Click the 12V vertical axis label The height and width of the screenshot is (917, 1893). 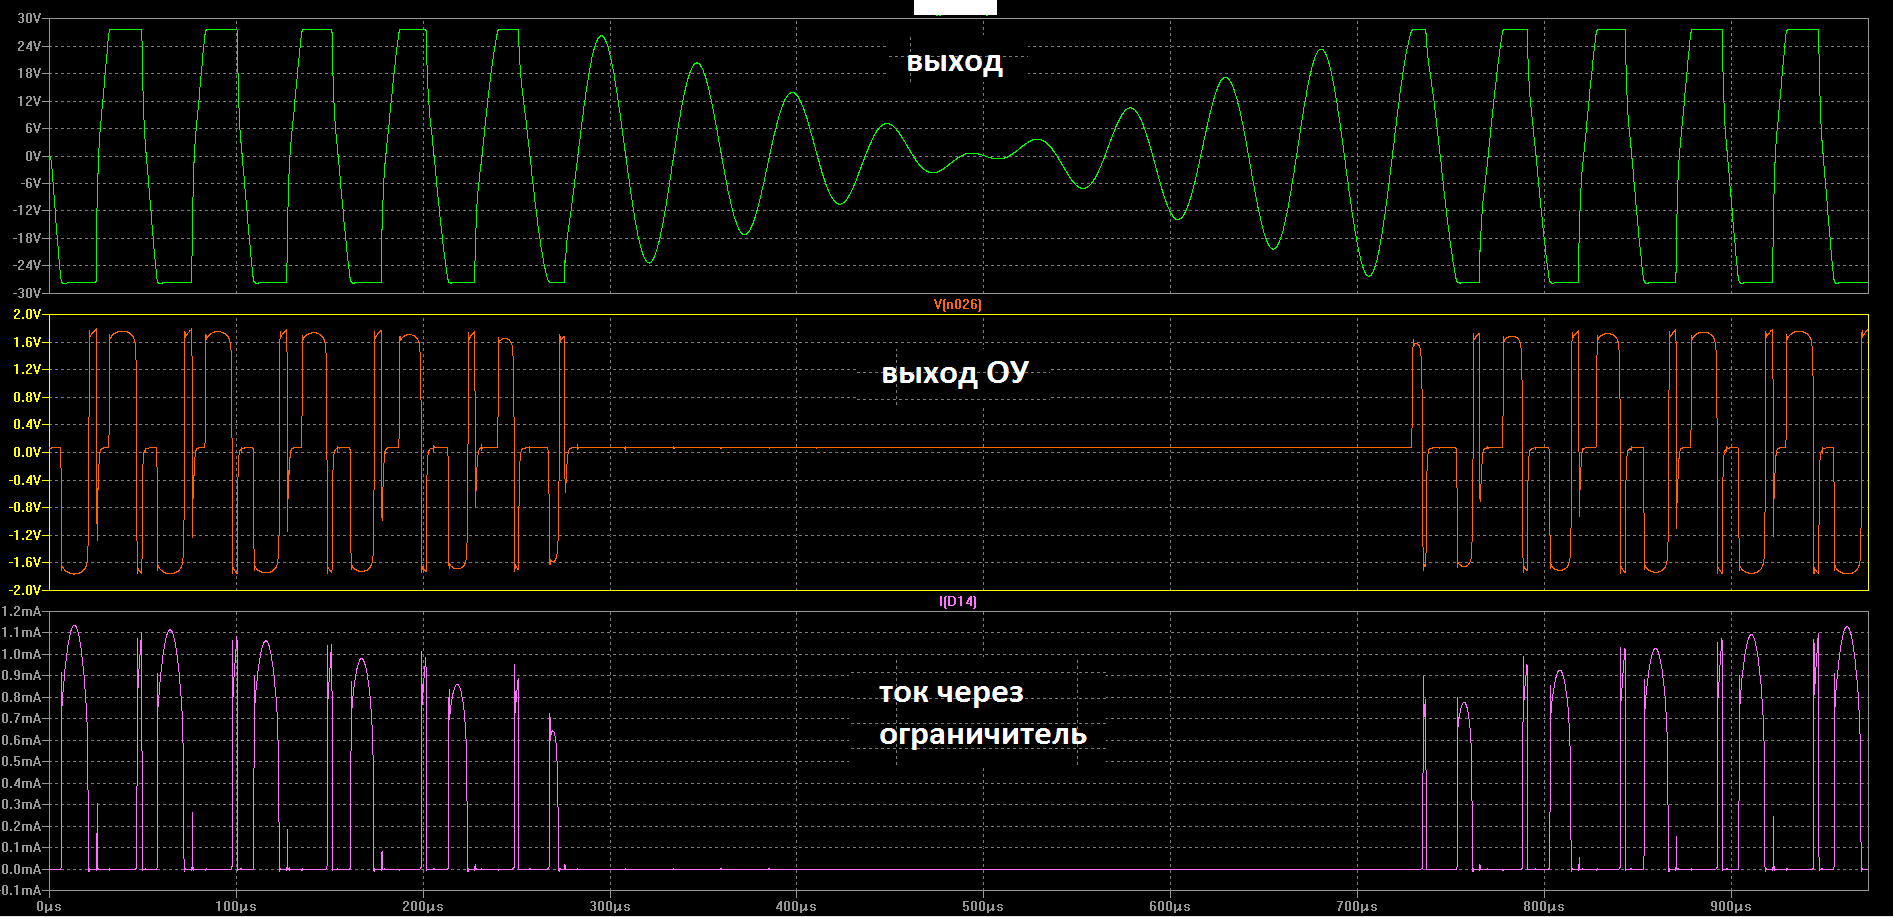pos(29,101)
